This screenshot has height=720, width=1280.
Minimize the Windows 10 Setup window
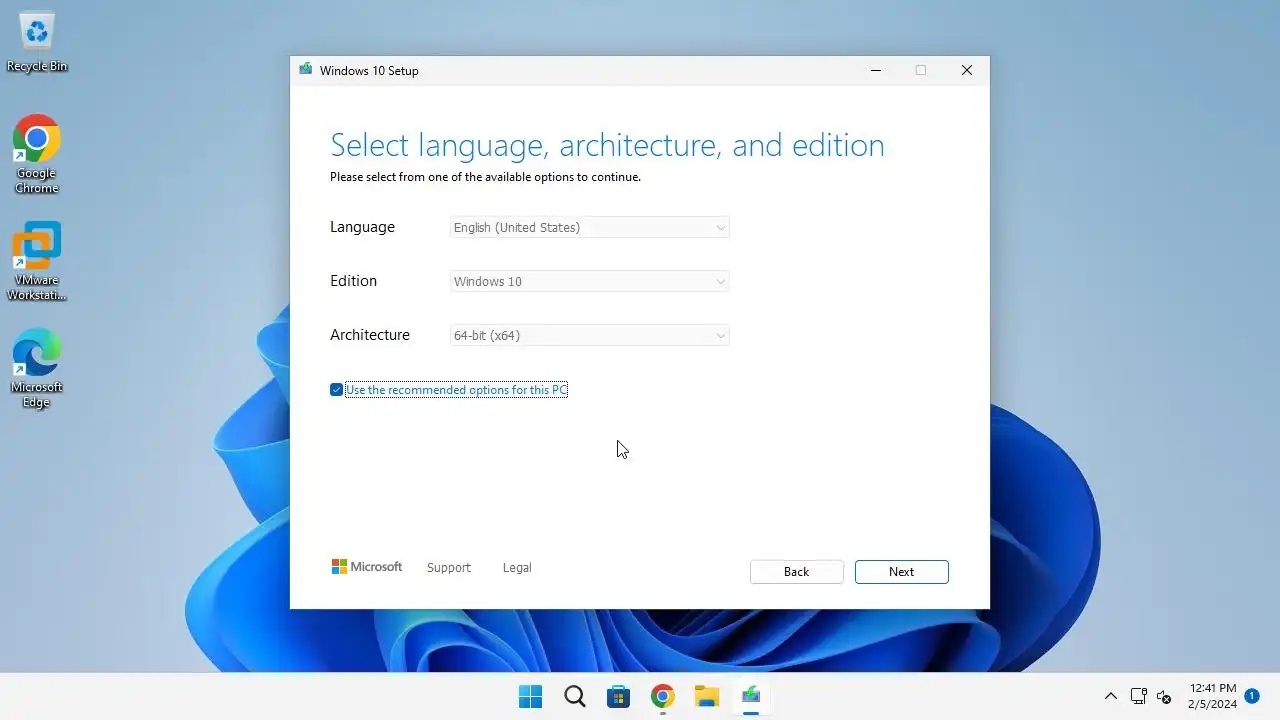(876, 70)
